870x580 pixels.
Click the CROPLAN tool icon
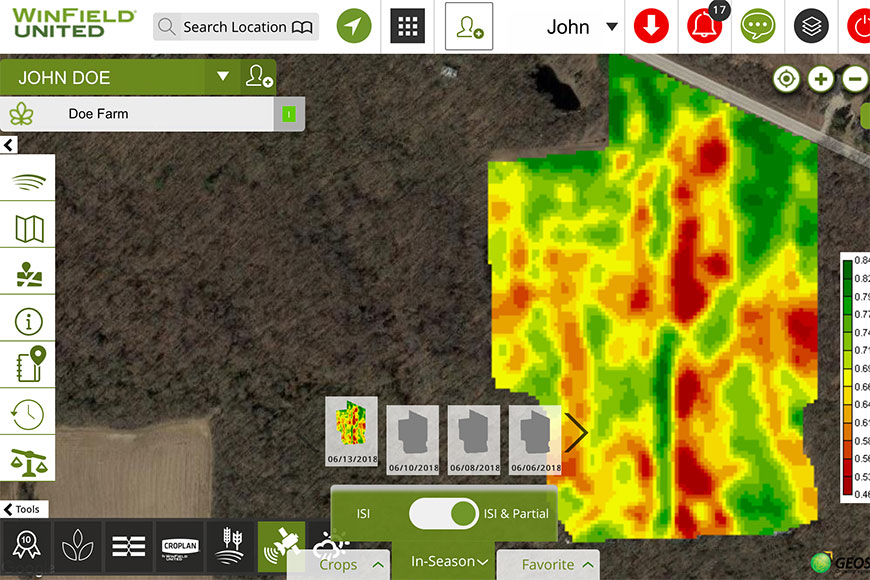coord(181,547)
